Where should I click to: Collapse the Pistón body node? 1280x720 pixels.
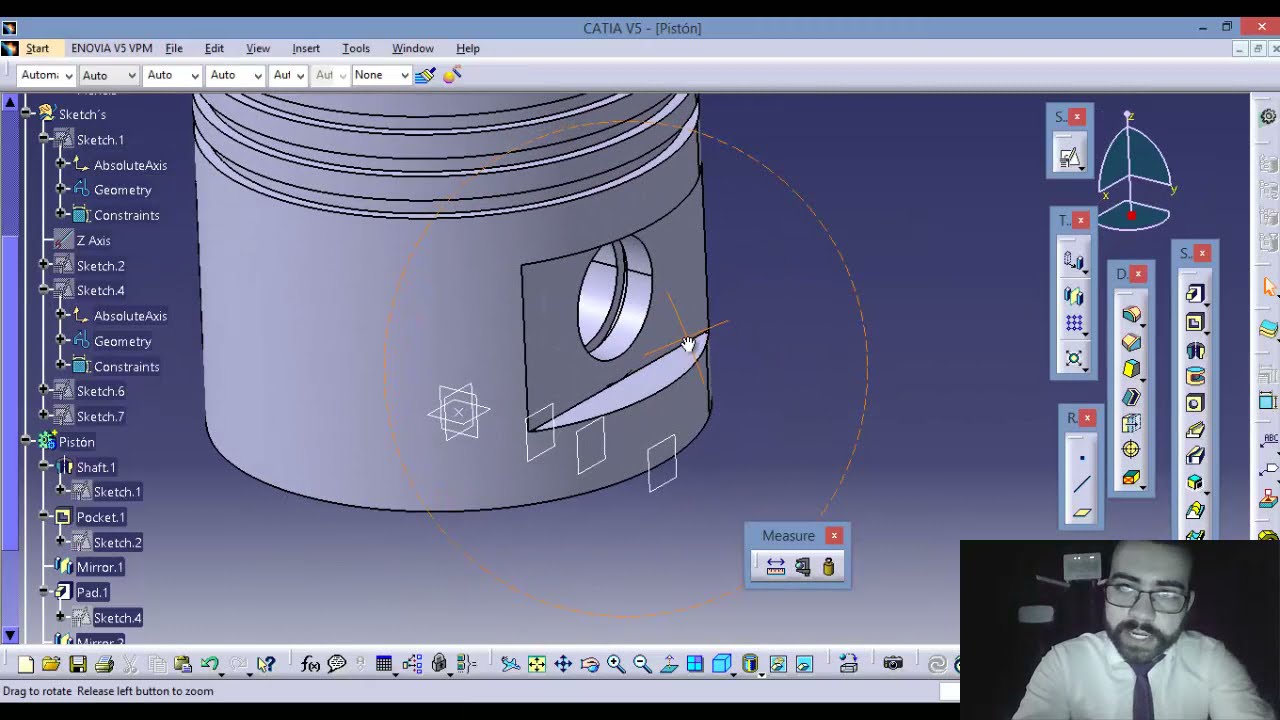27,441
